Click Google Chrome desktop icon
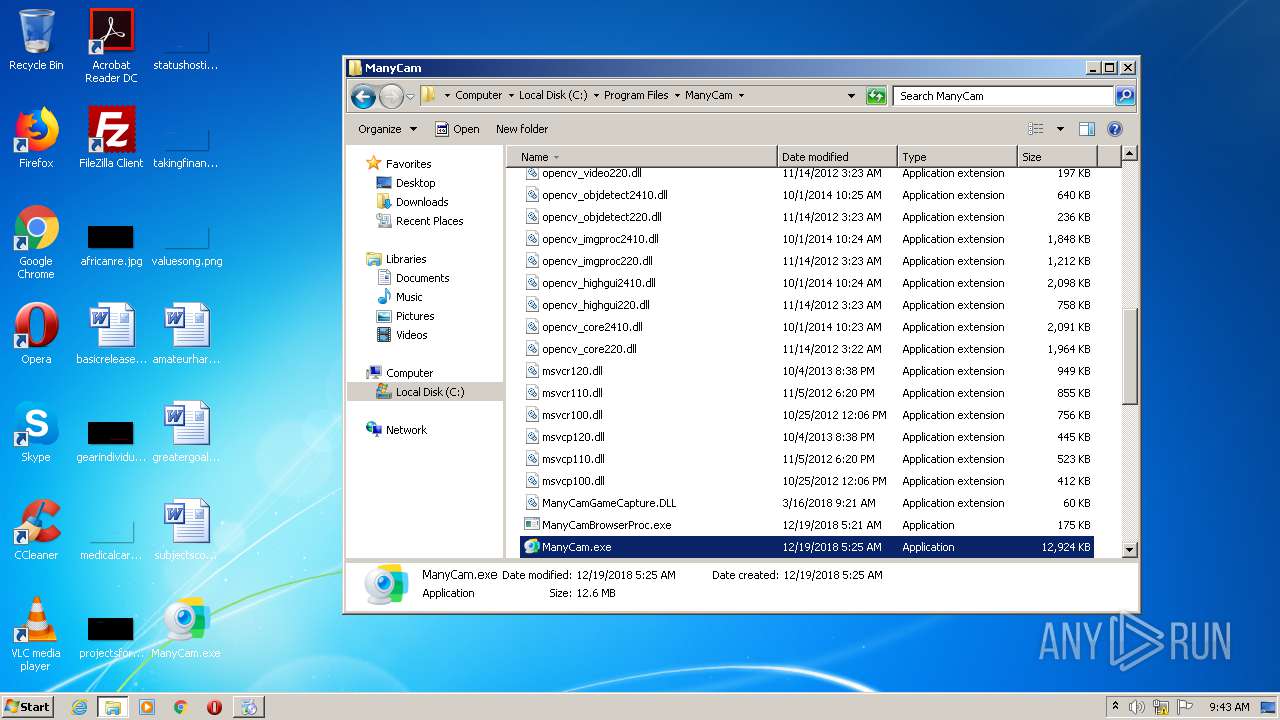 [36, 242]
